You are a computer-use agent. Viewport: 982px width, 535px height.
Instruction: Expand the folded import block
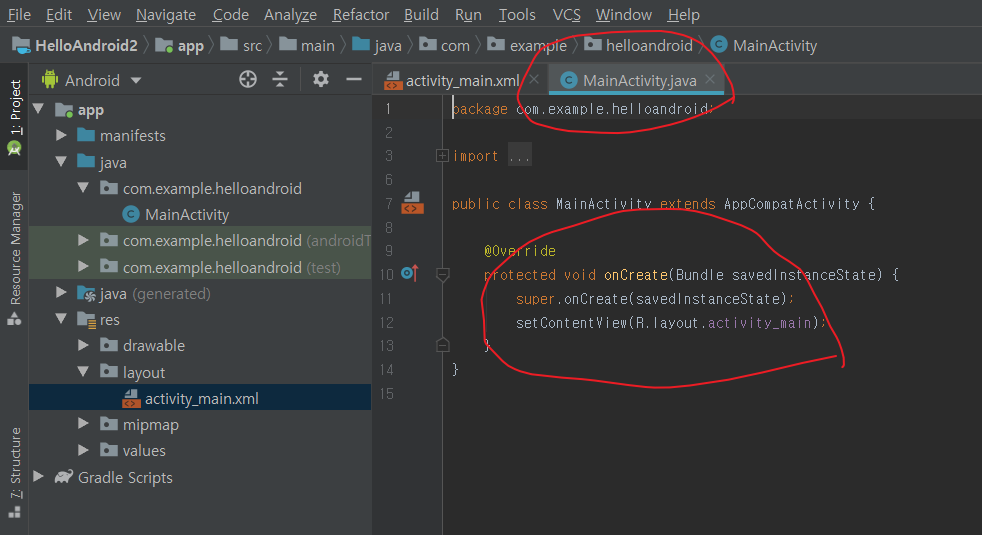coord(442,155)
